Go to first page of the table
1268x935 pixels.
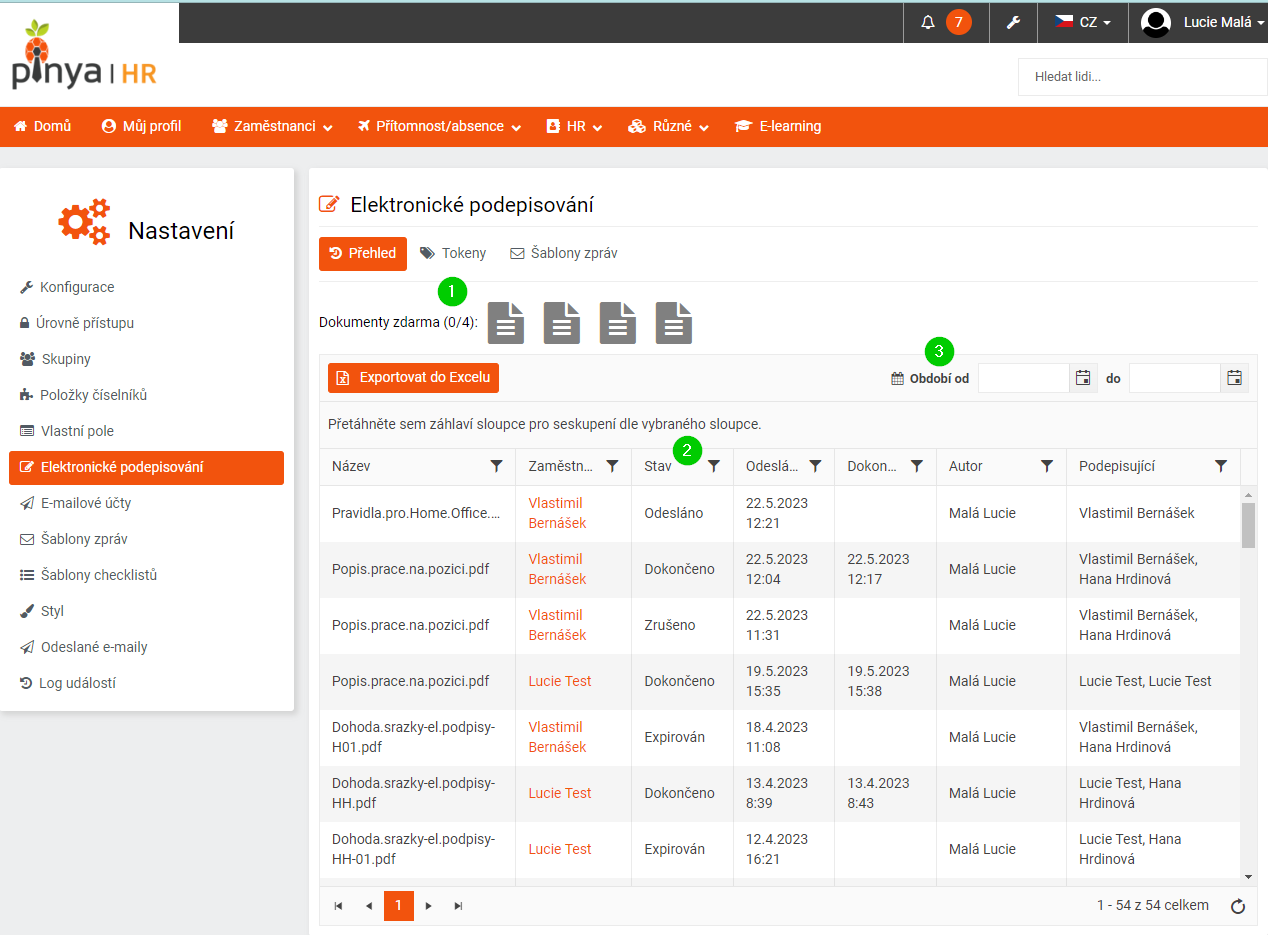coord(339,906)
